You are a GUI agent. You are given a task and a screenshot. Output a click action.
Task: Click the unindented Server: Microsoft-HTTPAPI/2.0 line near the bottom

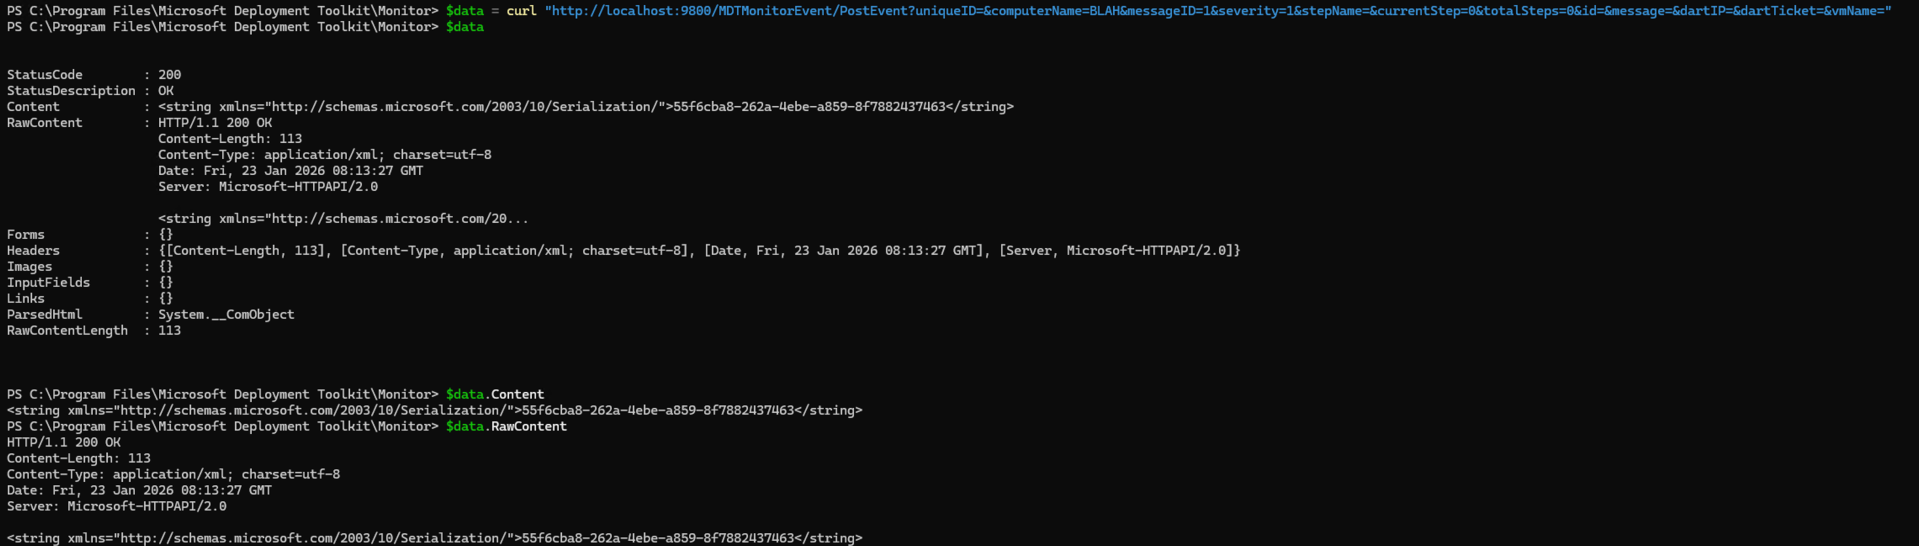coord(117,507)
